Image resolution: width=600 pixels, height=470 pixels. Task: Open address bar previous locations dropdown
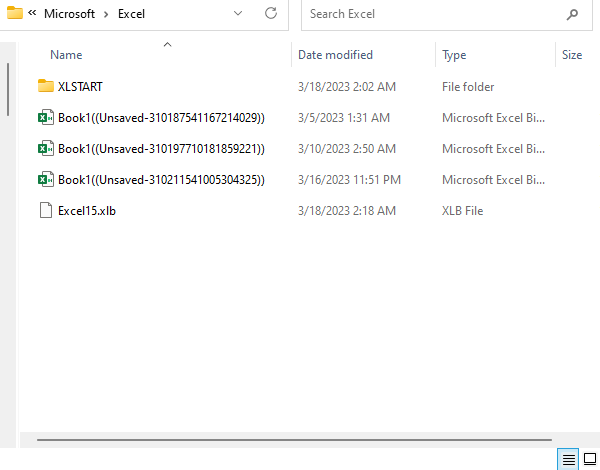(238, 13)
